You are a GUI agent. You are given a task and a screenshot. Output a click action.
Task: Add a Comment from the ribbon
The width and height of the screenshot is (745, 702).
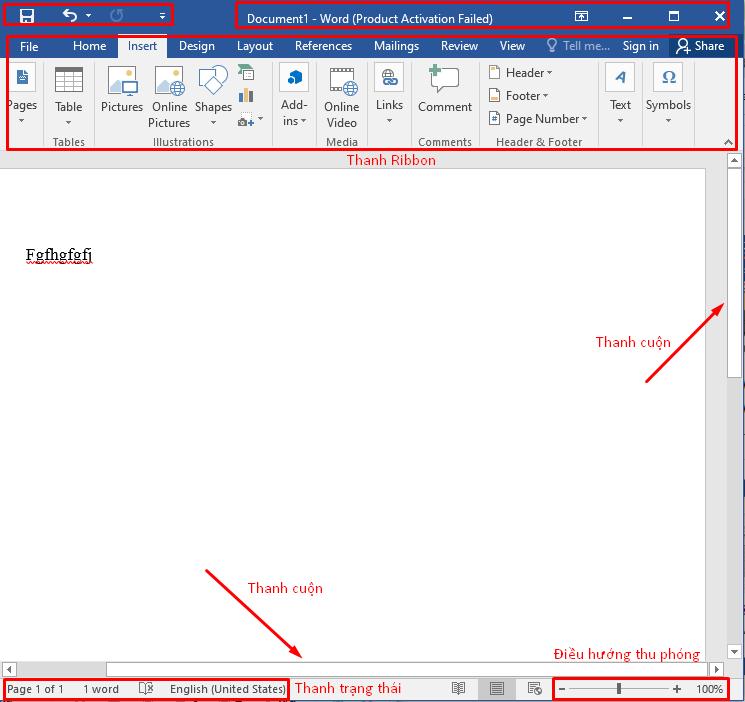pos(444,90)
